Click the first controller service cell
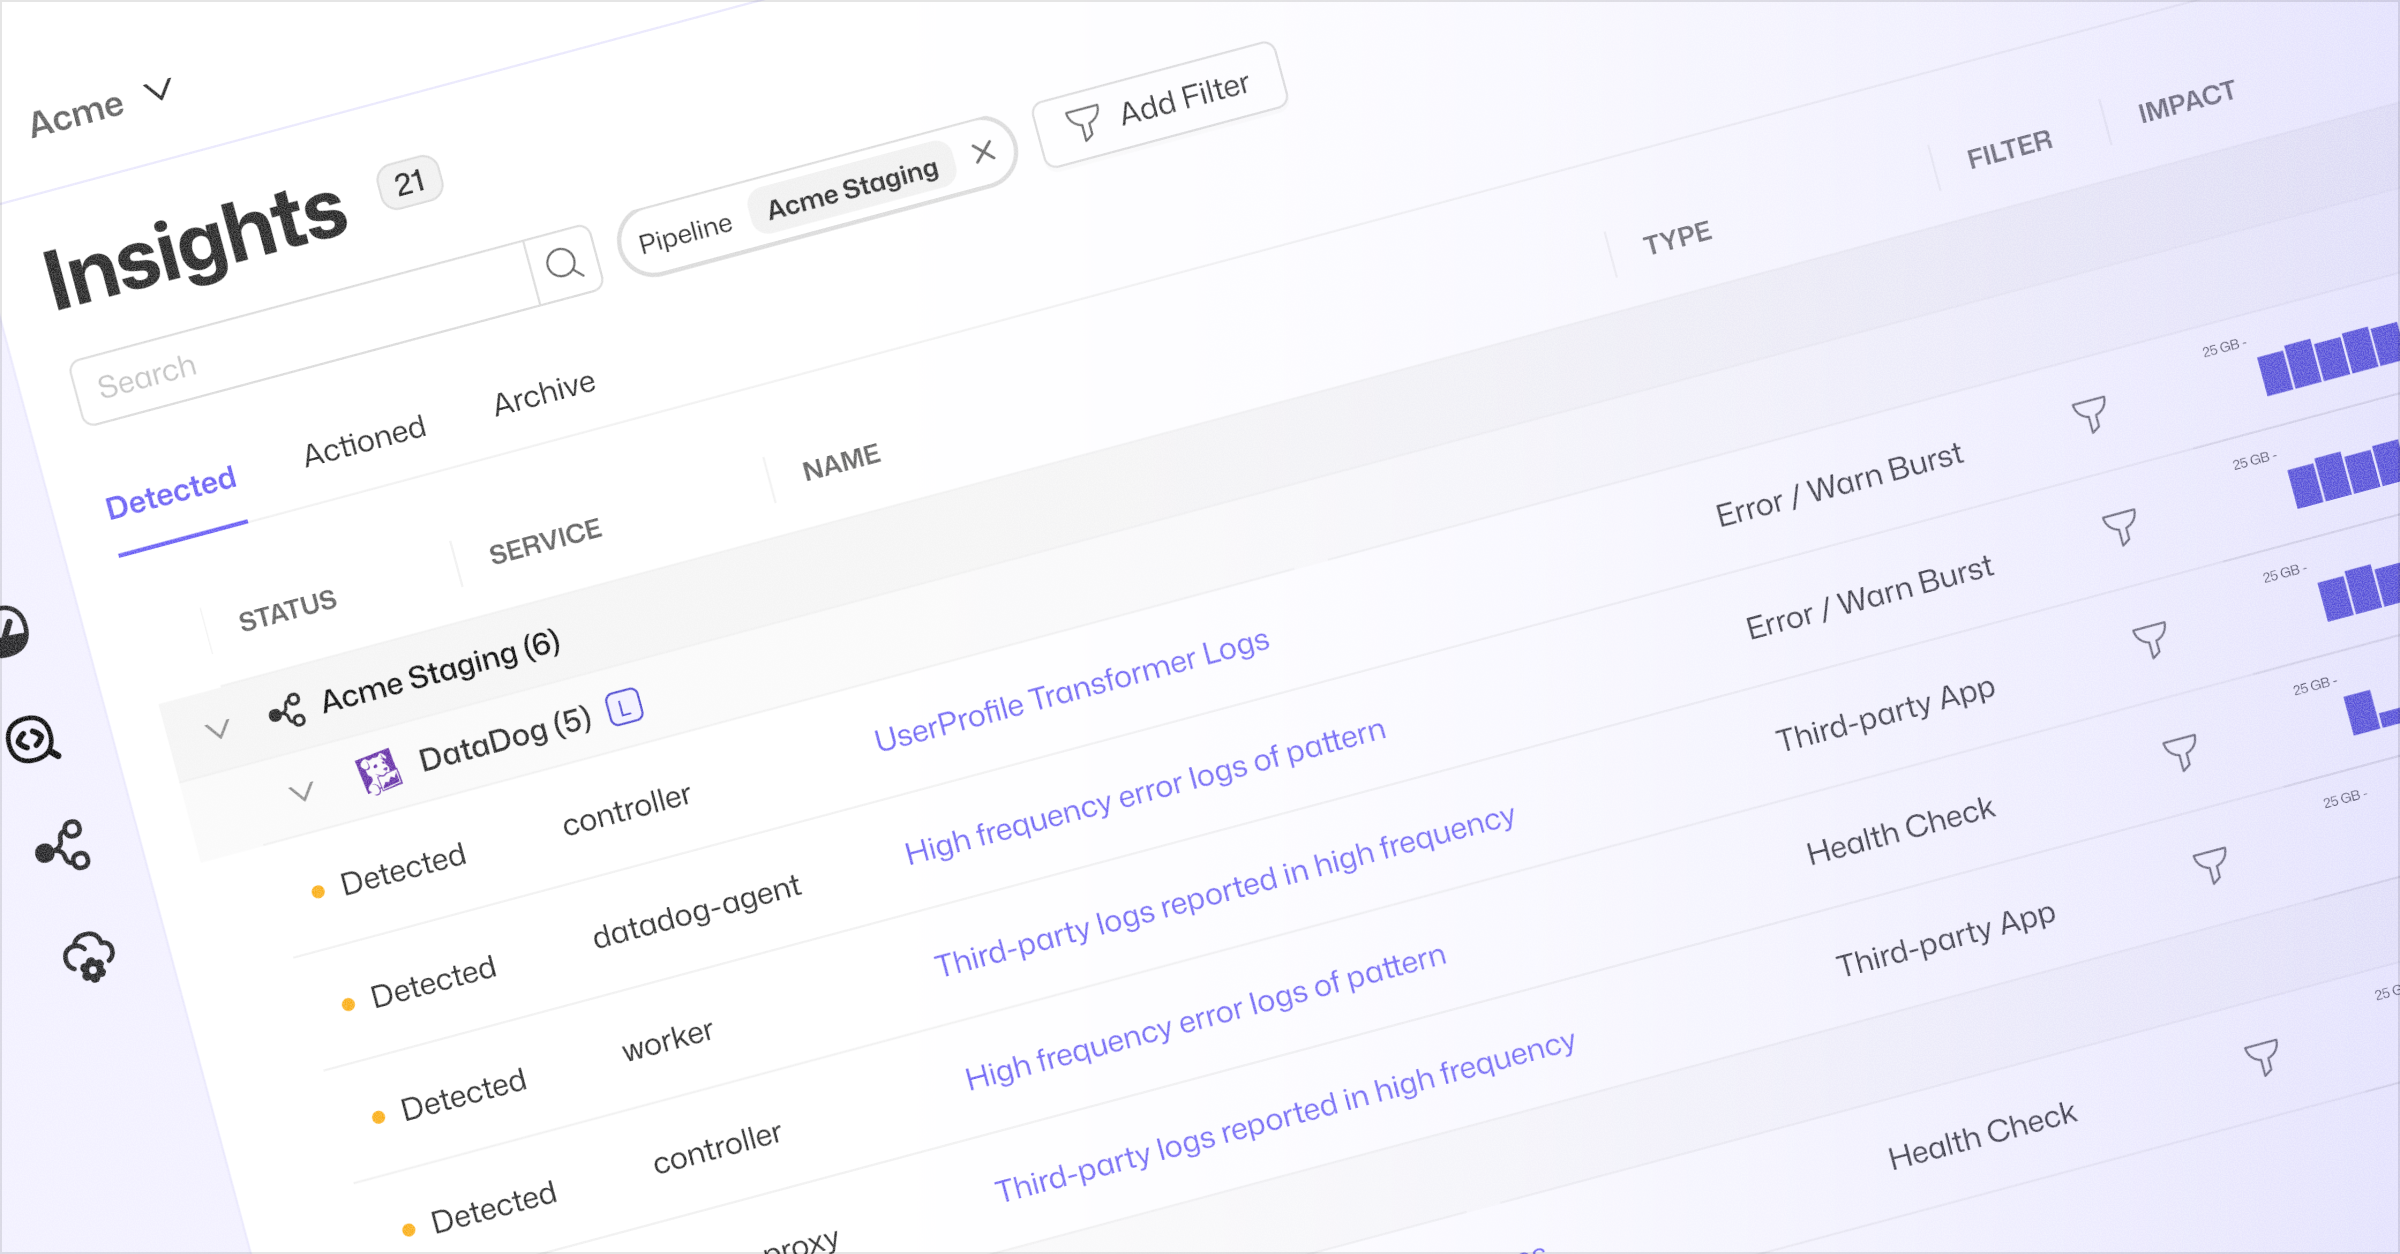This screenshot has width=2400, height=1254. 626,810
